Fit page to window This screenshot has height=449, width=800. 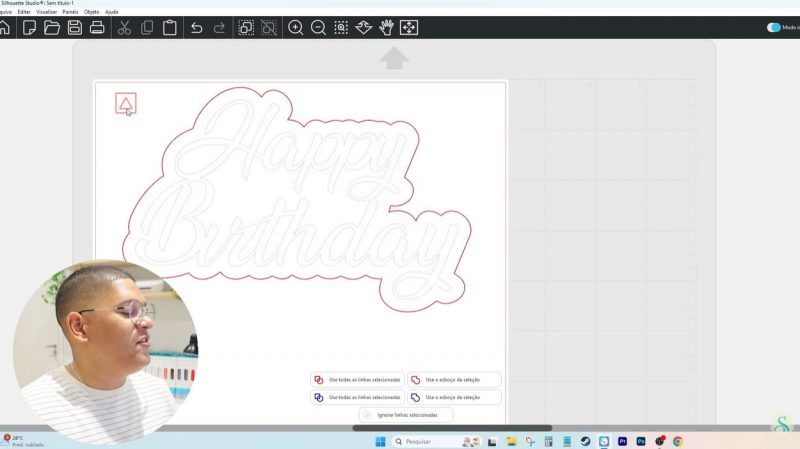point(409,28)
